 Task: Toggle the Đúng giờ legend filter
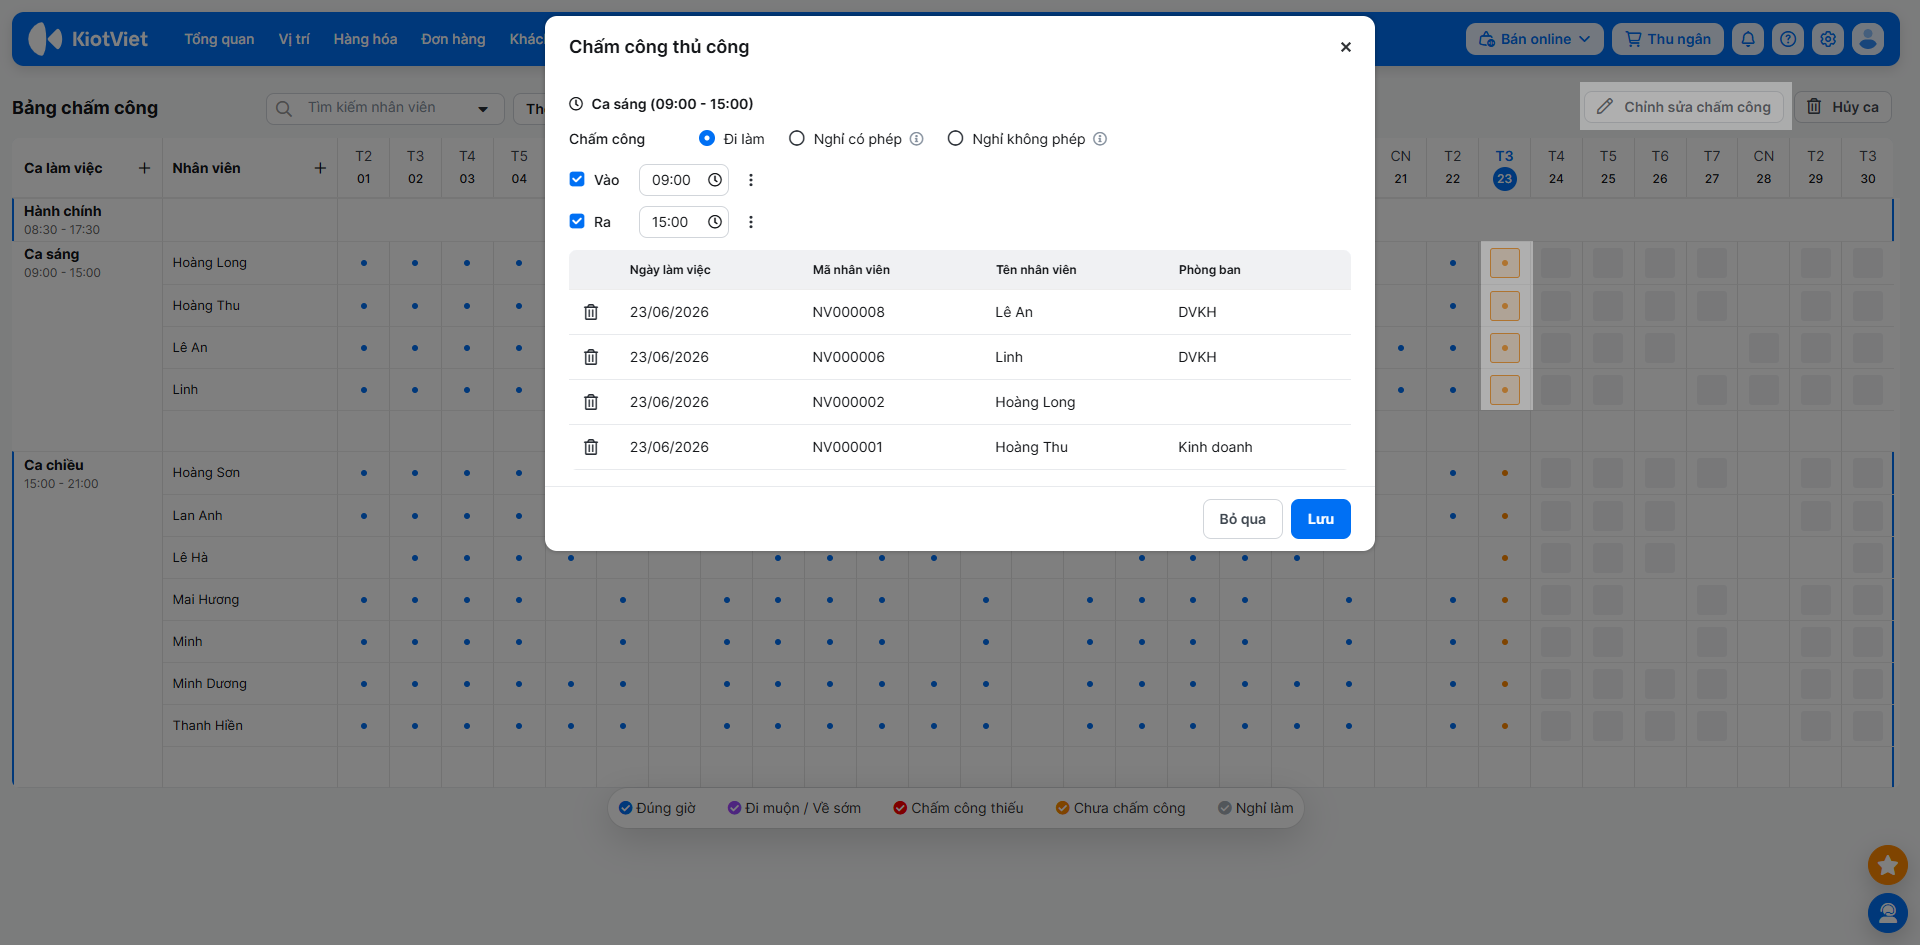click(657, 808)
